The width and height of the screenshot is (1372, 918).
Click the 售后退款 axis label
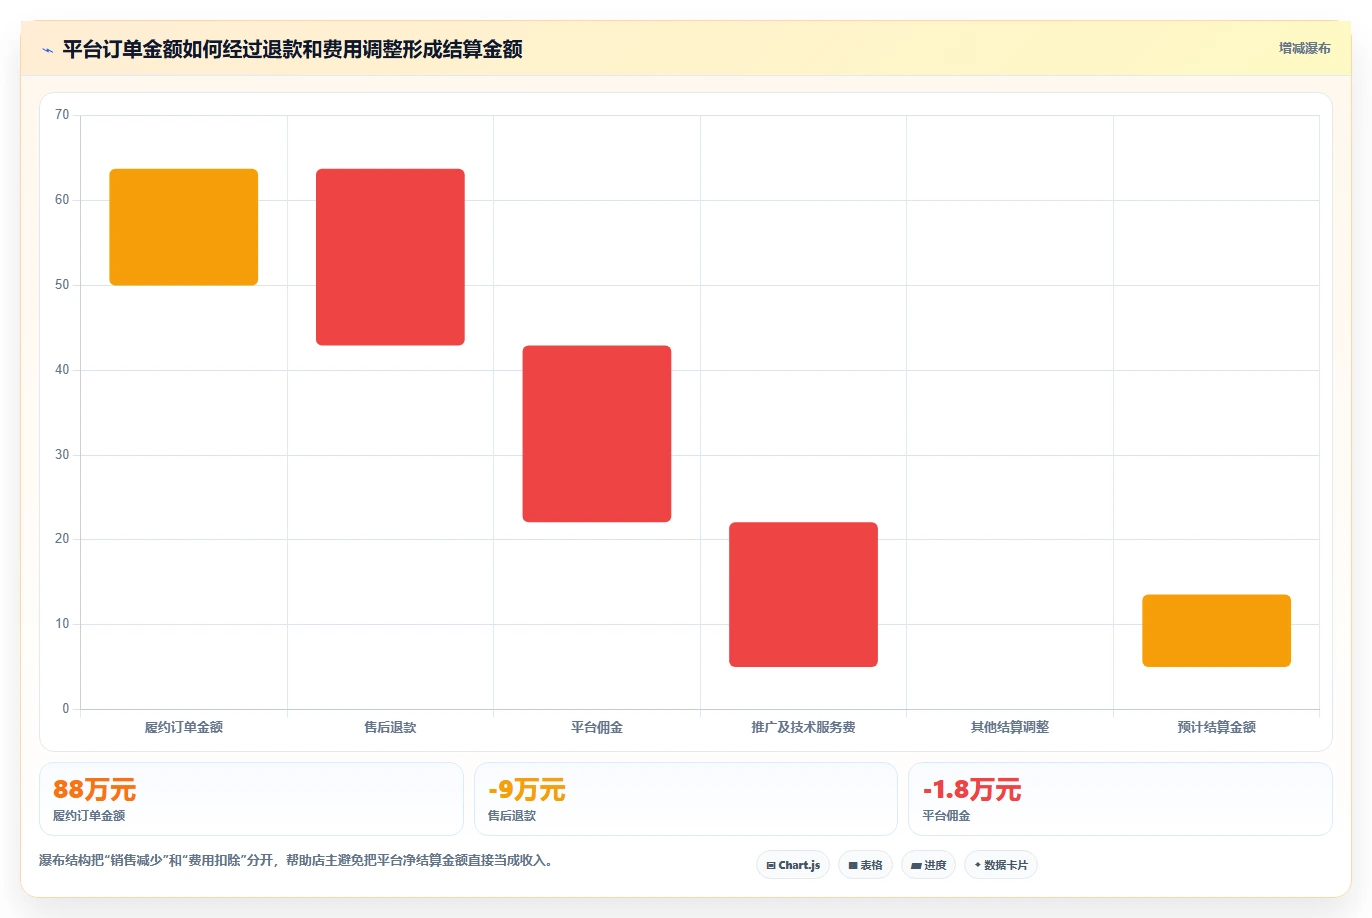390,727
